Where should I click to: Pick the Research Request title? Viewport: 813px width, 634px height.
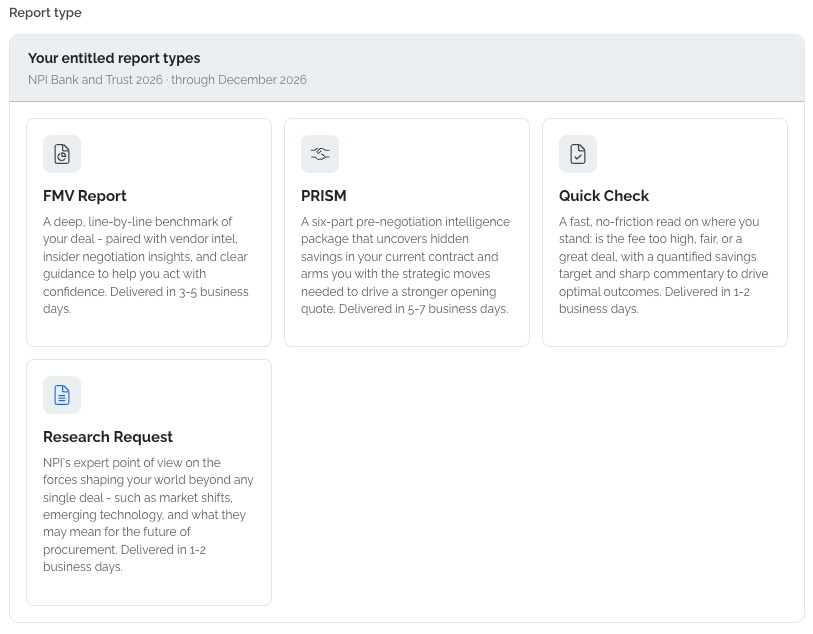click(108, 437)
